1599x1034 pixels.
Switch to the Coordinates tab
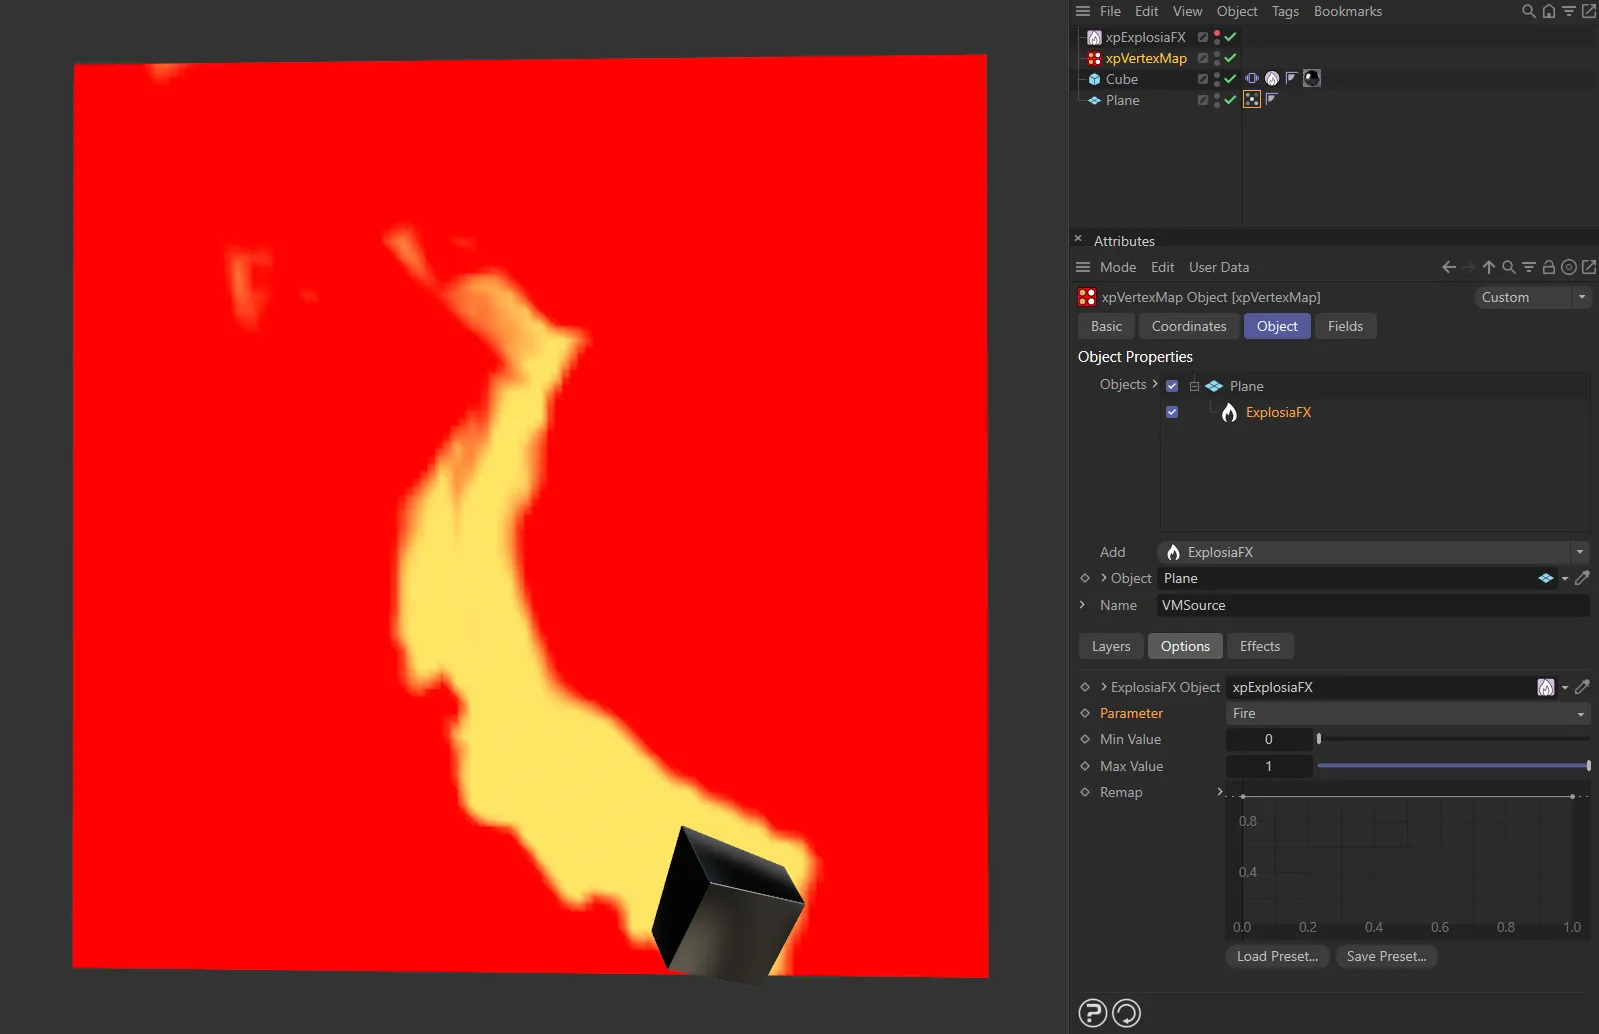(1189, 326)
